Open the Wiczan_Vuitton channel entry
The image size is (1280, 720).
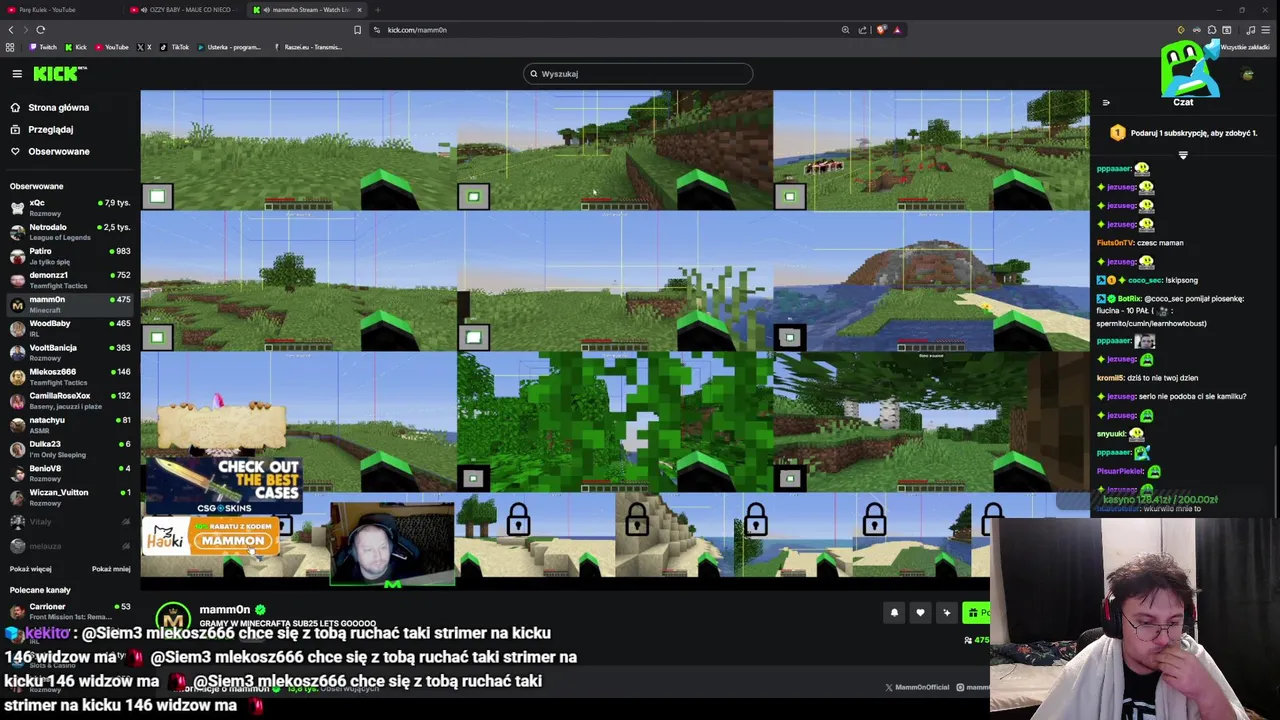[x=70, y=496]
